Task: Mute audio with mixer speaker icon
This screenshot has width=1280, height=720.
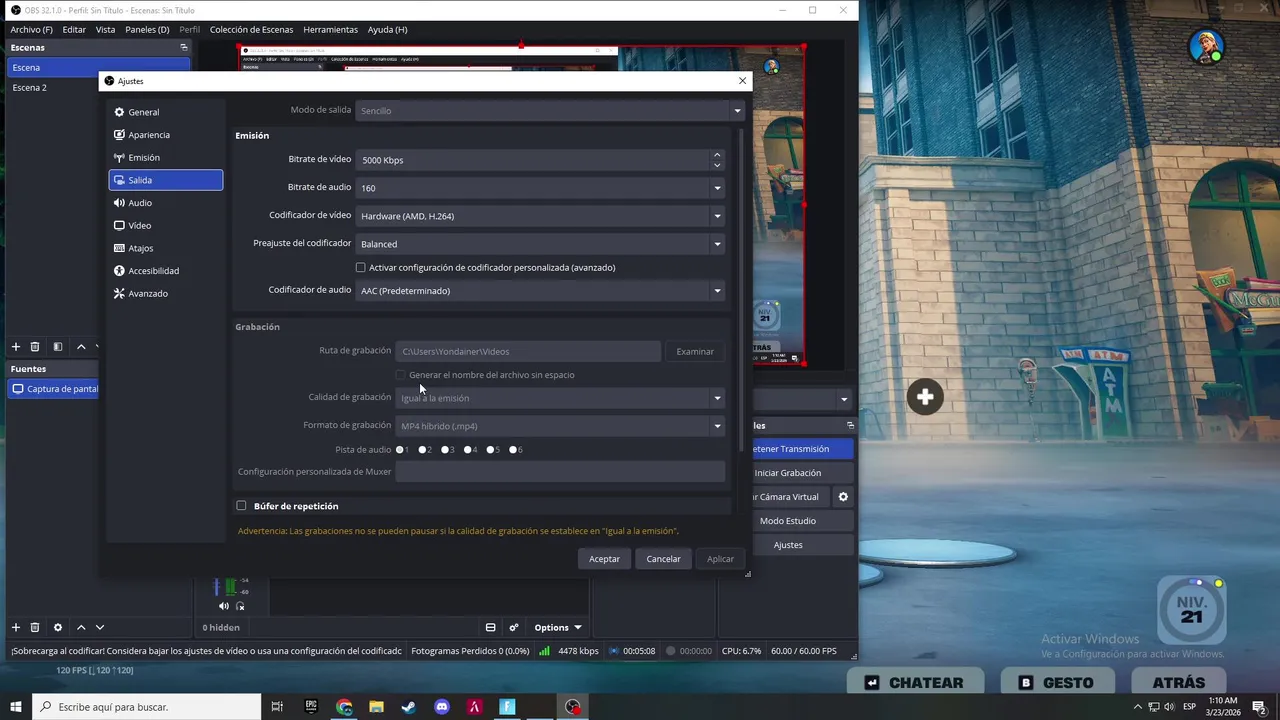Action: [223, 606]
